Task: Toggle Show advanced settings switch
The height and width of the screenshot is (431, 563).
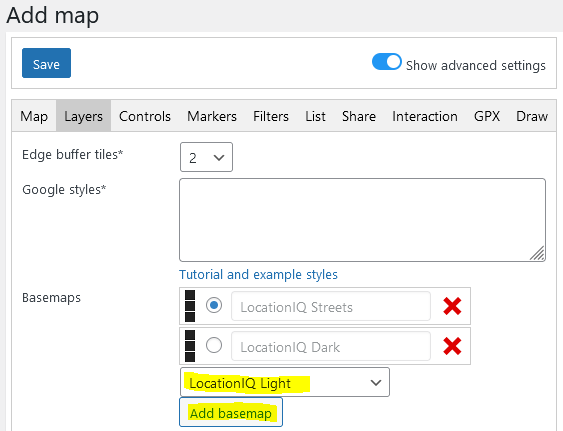Action: 387,62
